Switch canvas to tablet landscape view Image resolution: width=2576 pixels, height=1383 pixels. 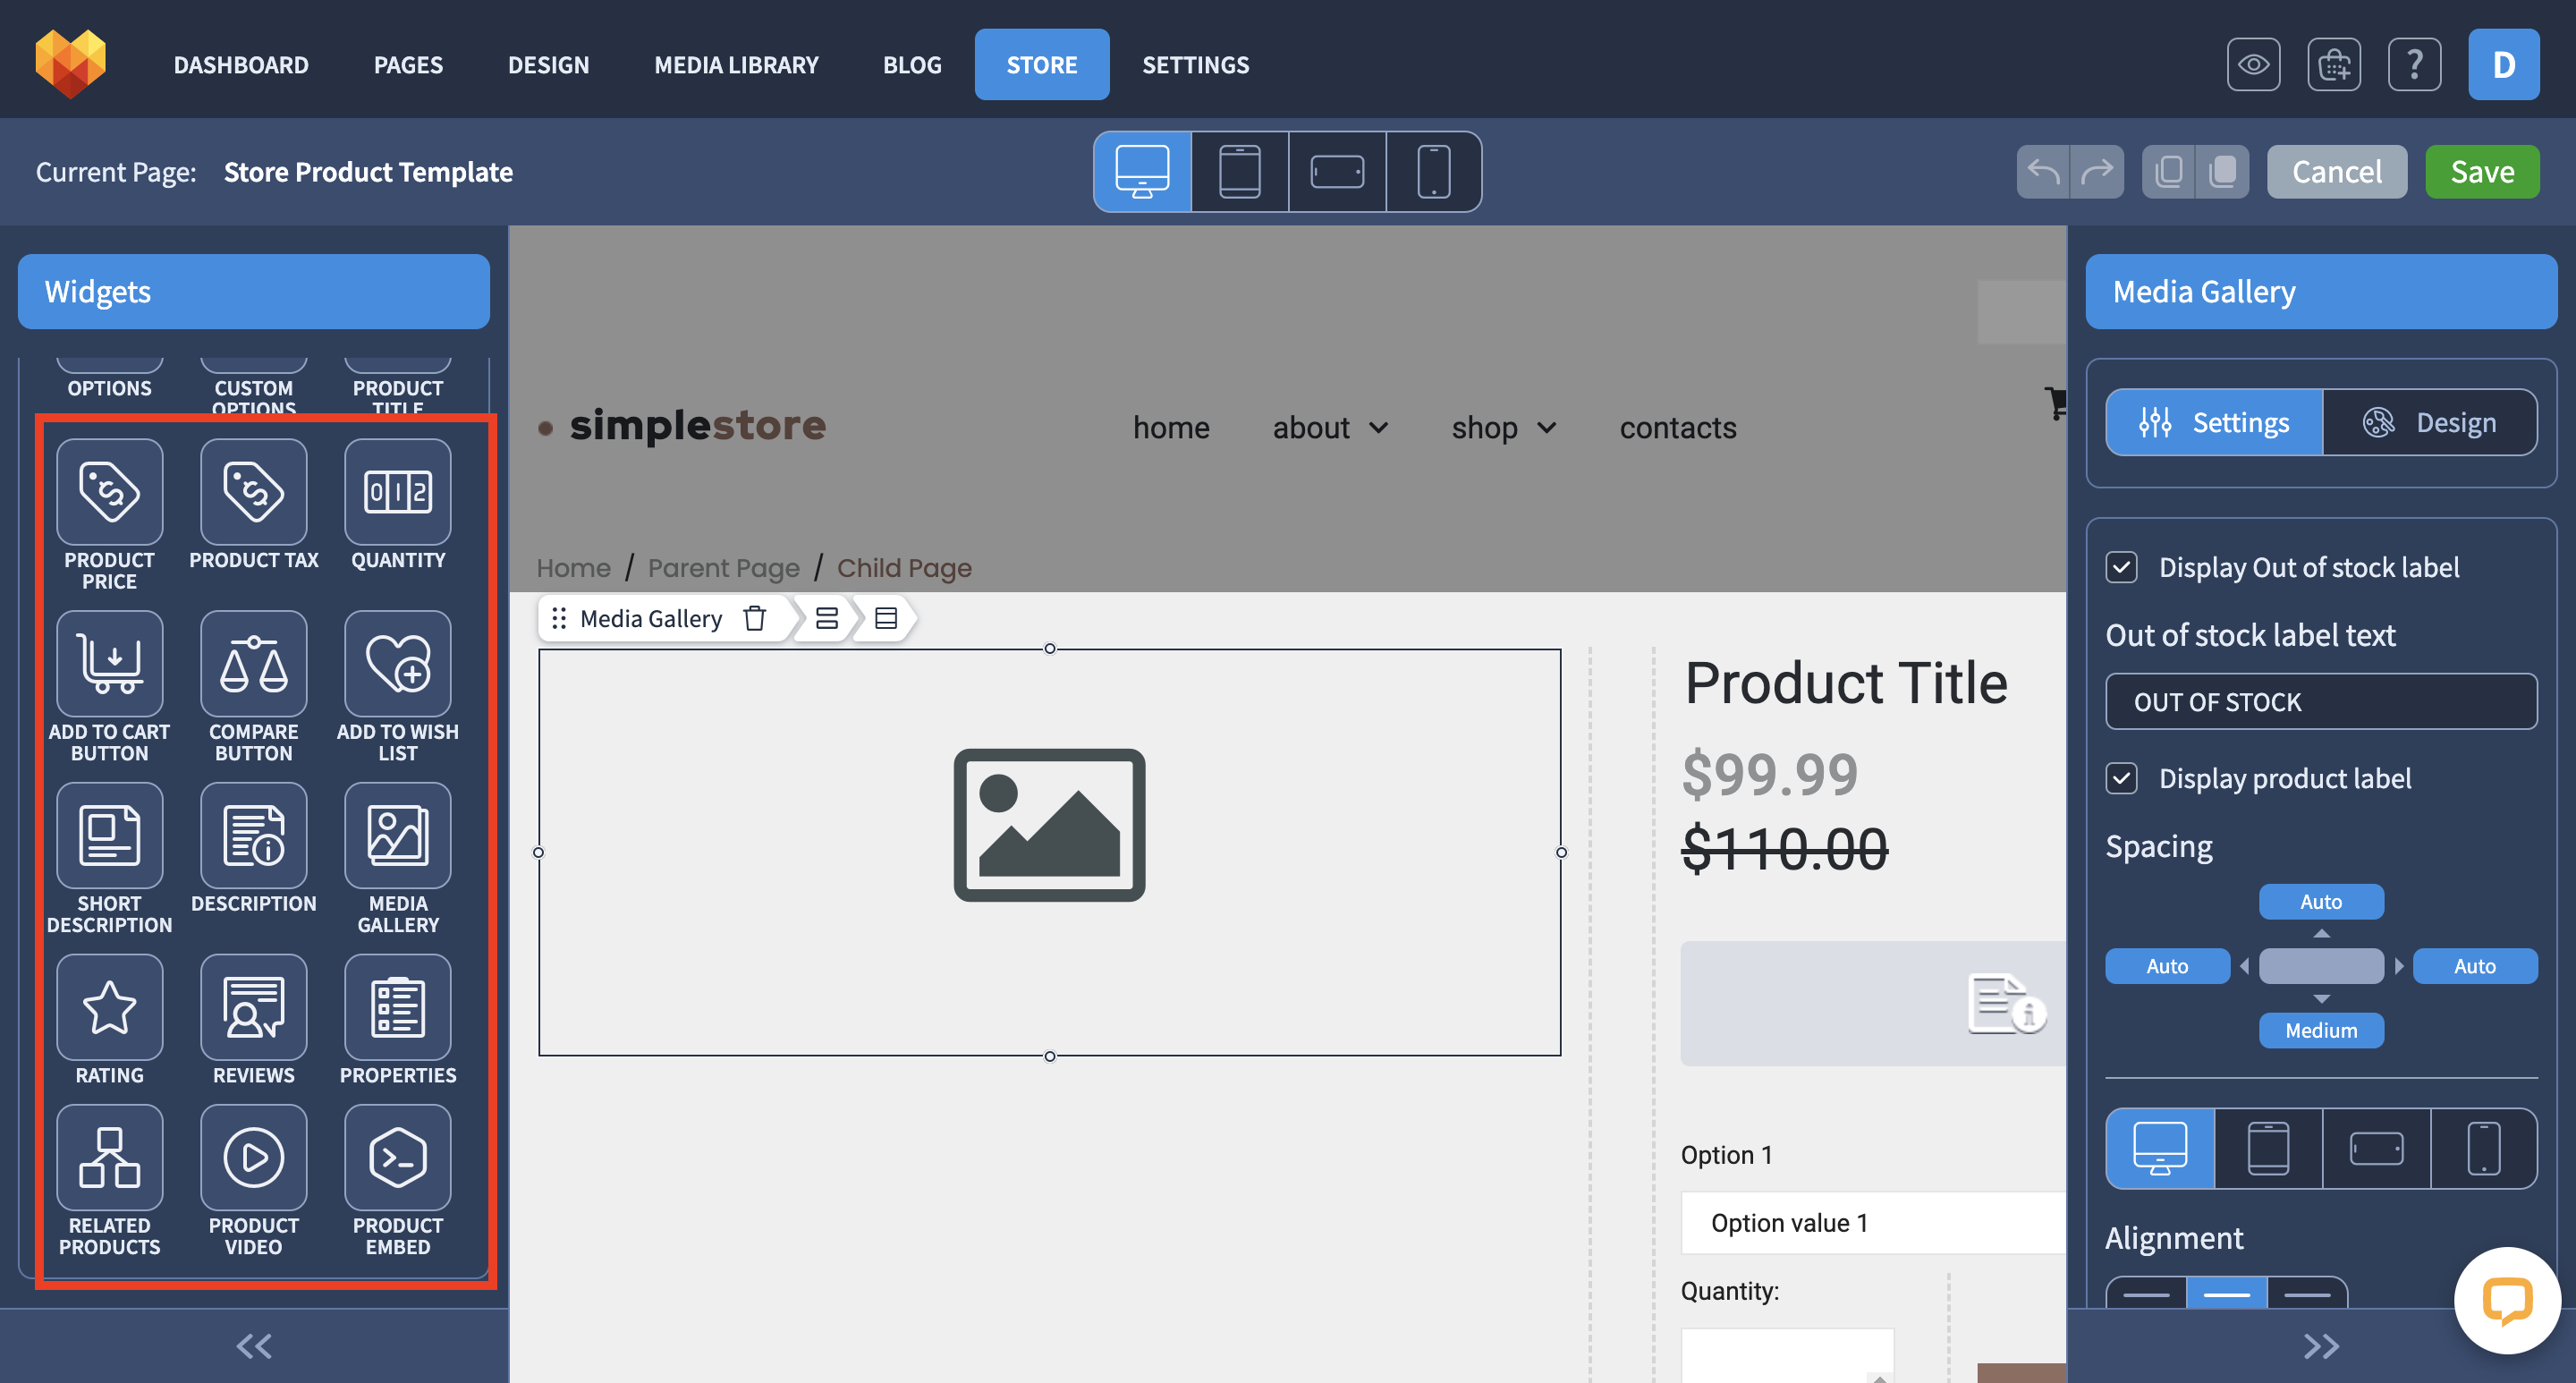pos(1337,172)
